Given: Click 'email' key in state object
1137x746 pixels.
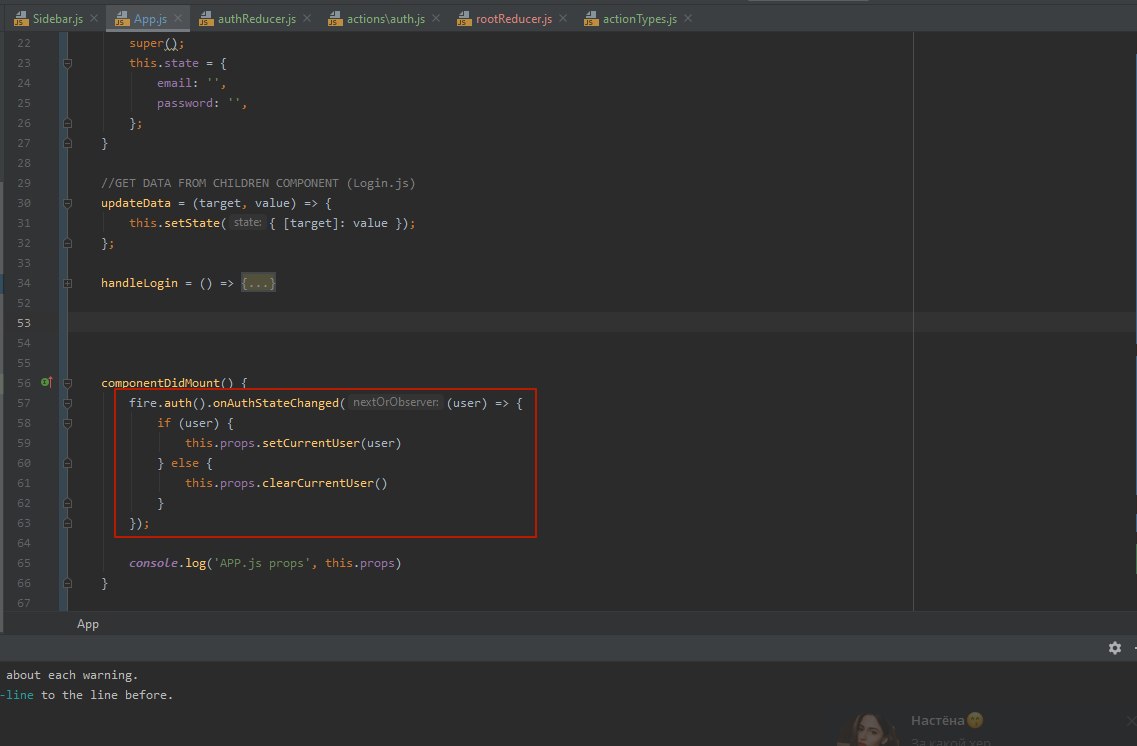Looking at the screenshot, I should [174, 83].
